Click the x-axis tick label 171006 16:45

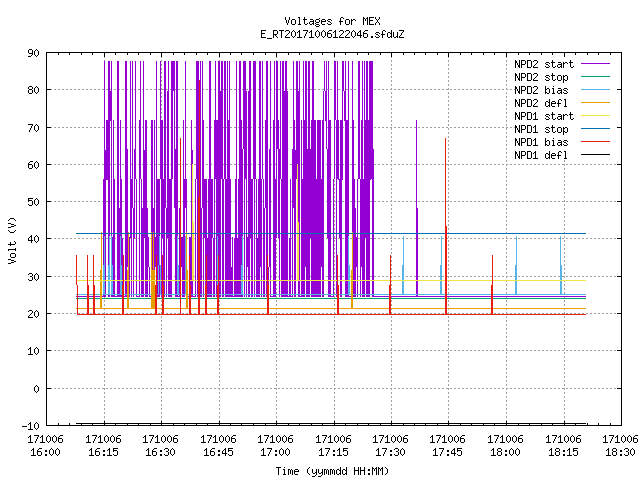[x=218, y=446]
